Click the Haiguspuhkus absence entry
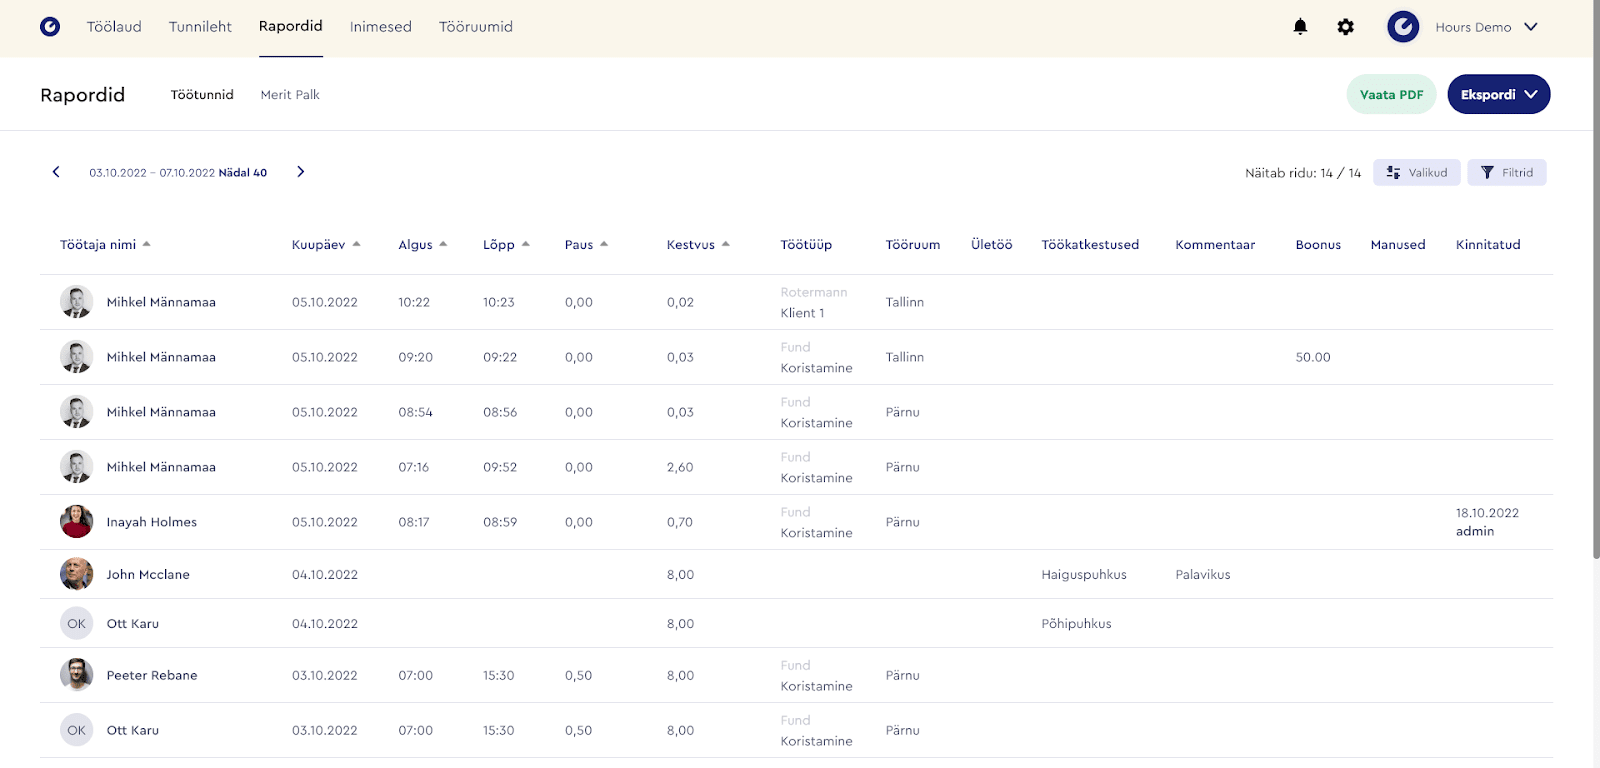 click(1084, 574)
